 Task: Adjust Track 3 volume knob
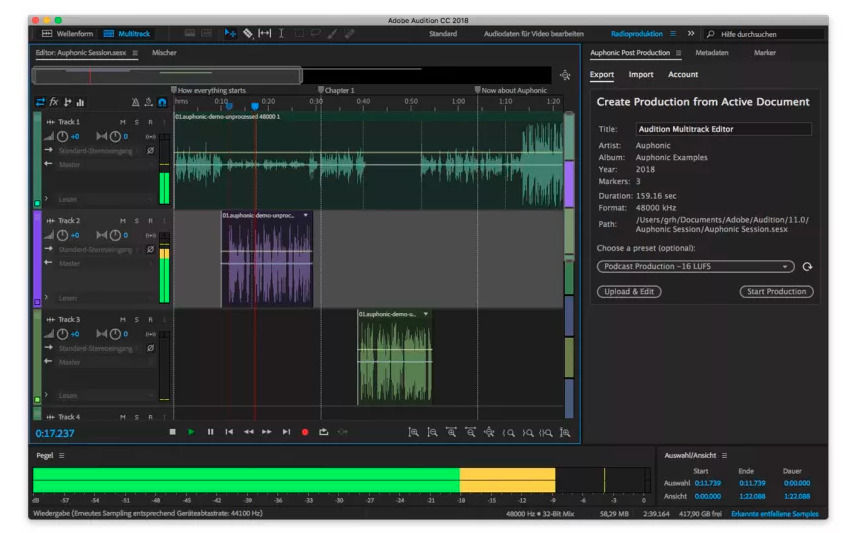coord(62,334)
